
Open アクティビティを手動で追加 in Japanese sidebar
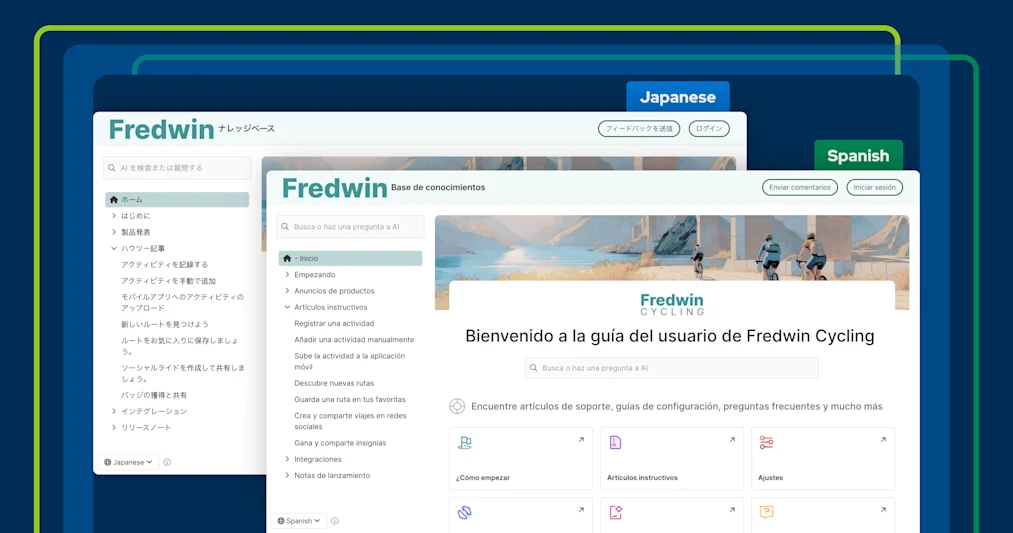[x=169, y=280]
